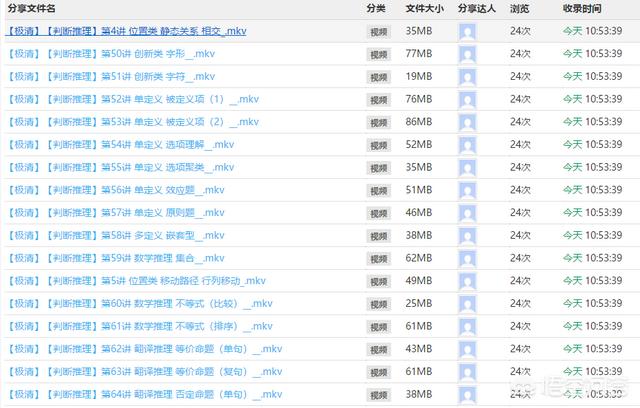Click the 分类 column header
The image size is (640, 408).
376,9
